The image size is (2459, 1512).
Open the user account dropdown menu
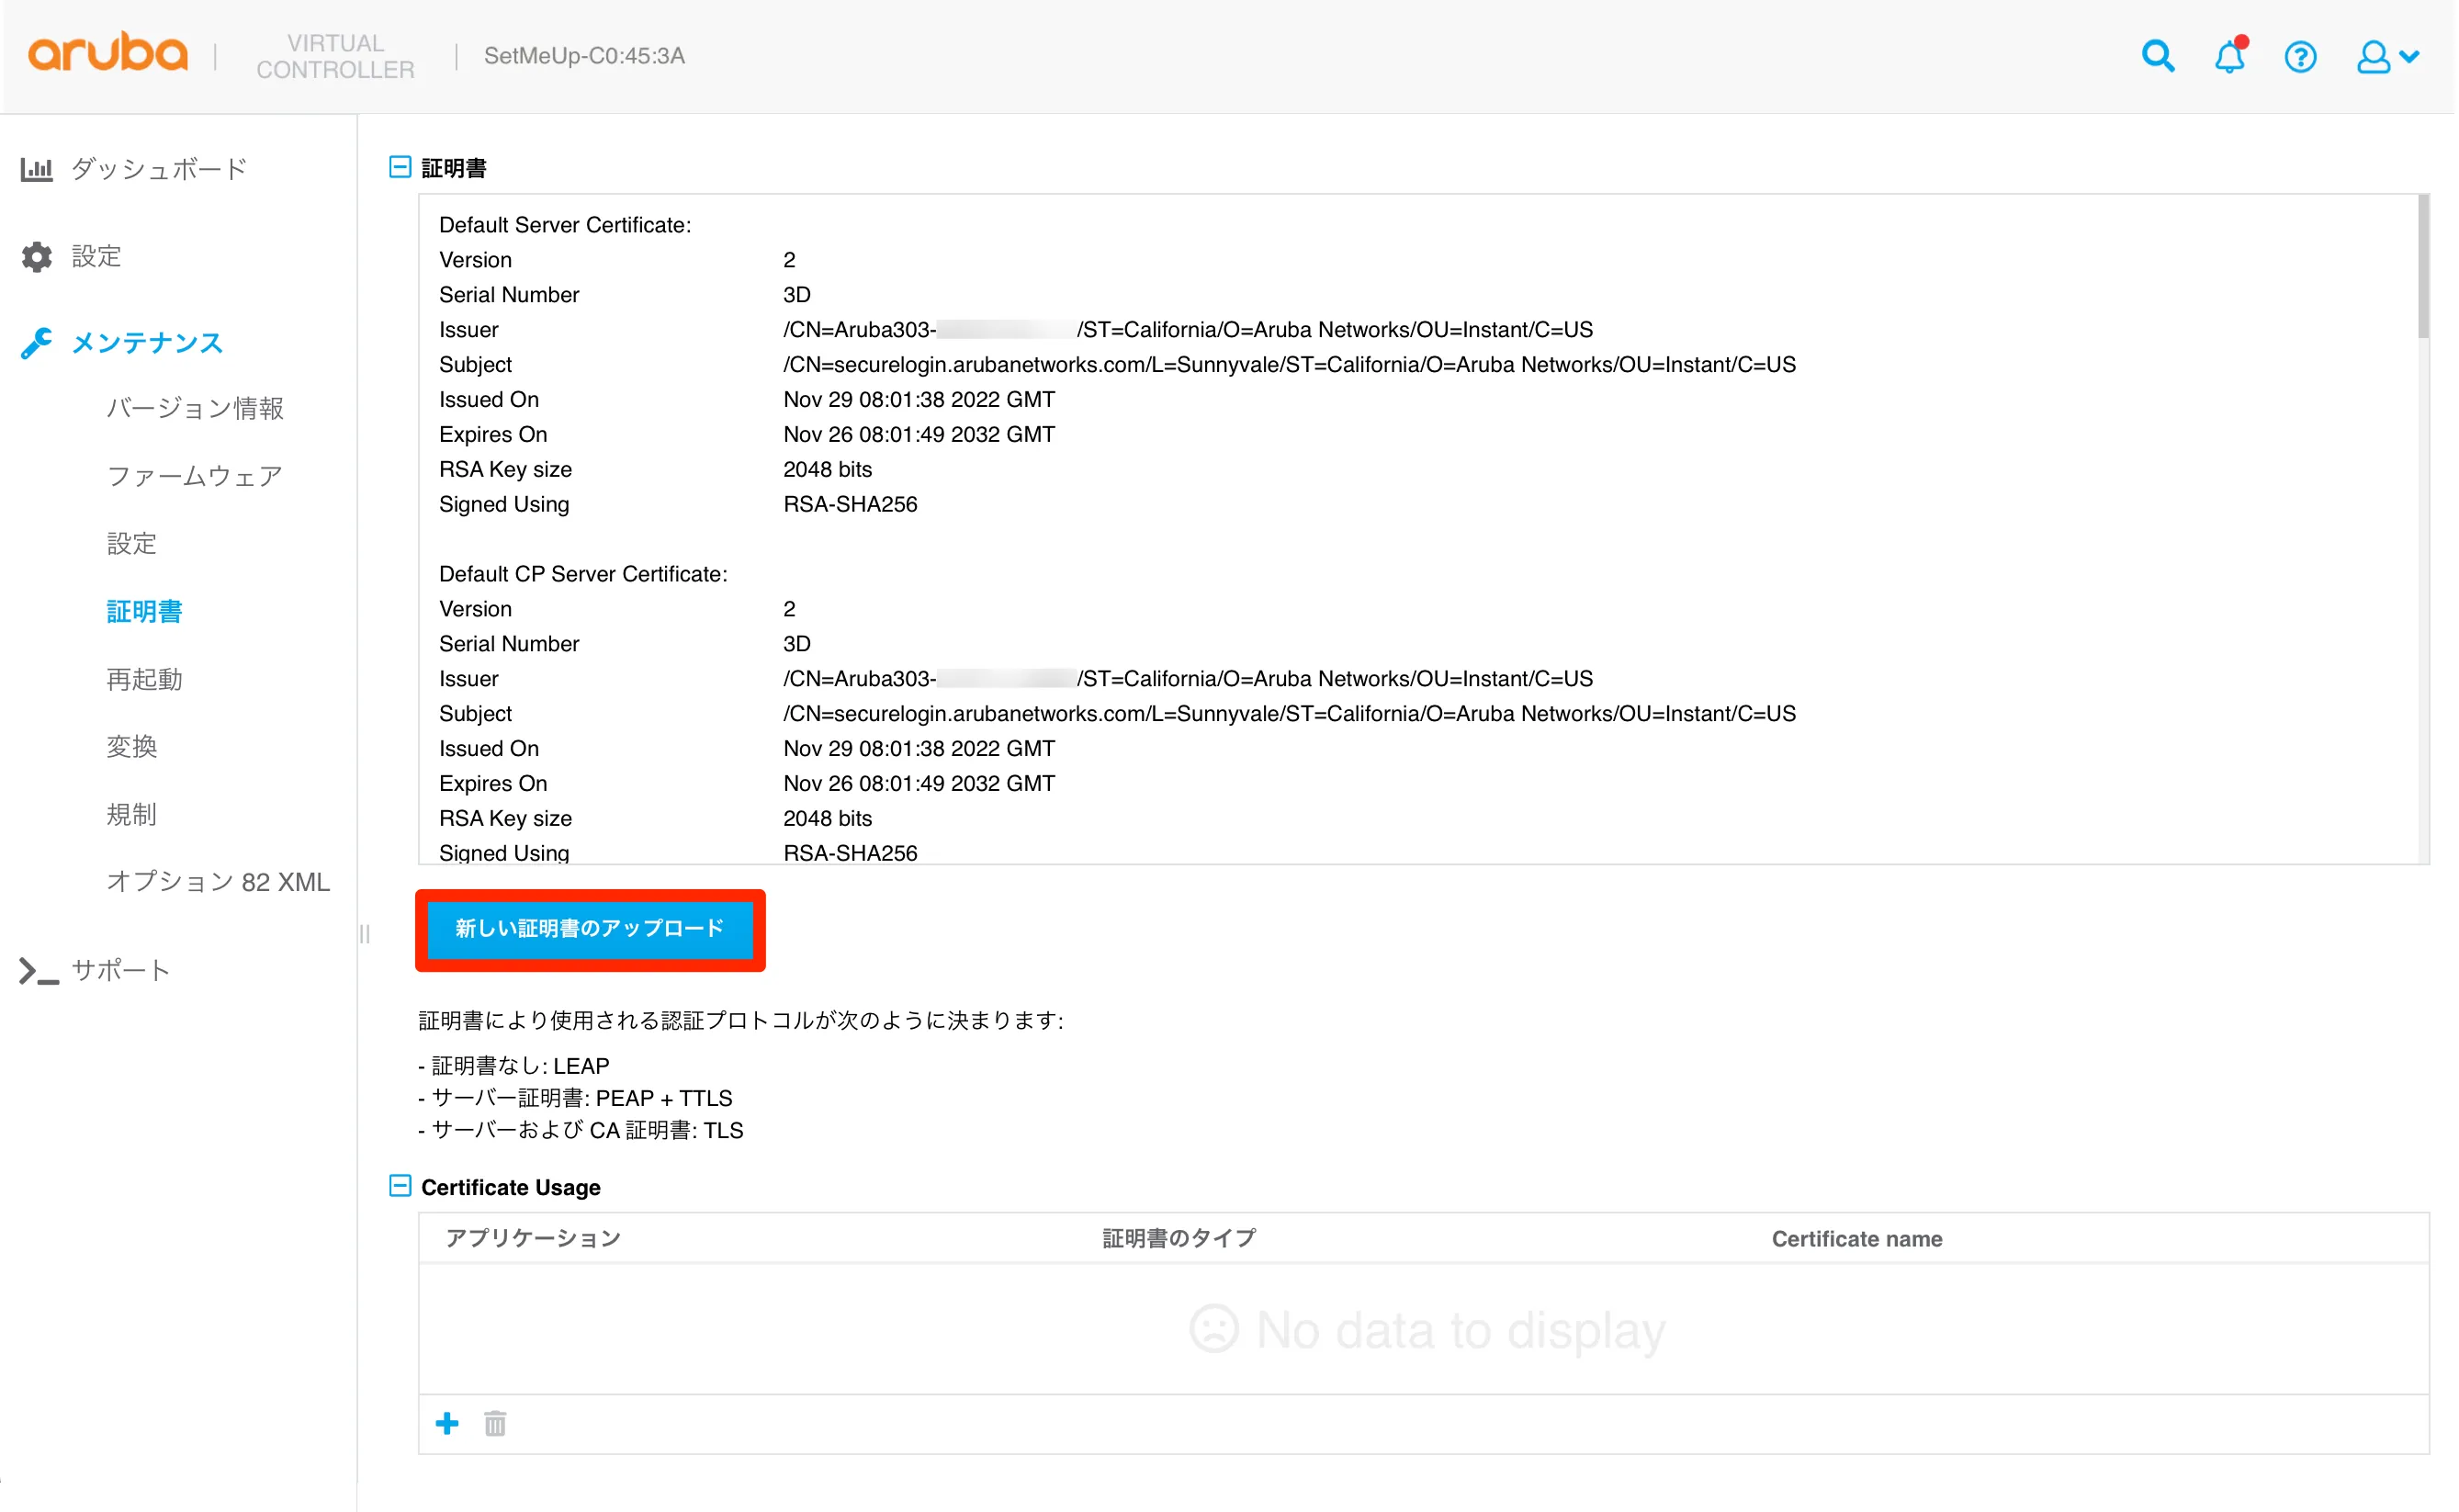point(2388,57)
